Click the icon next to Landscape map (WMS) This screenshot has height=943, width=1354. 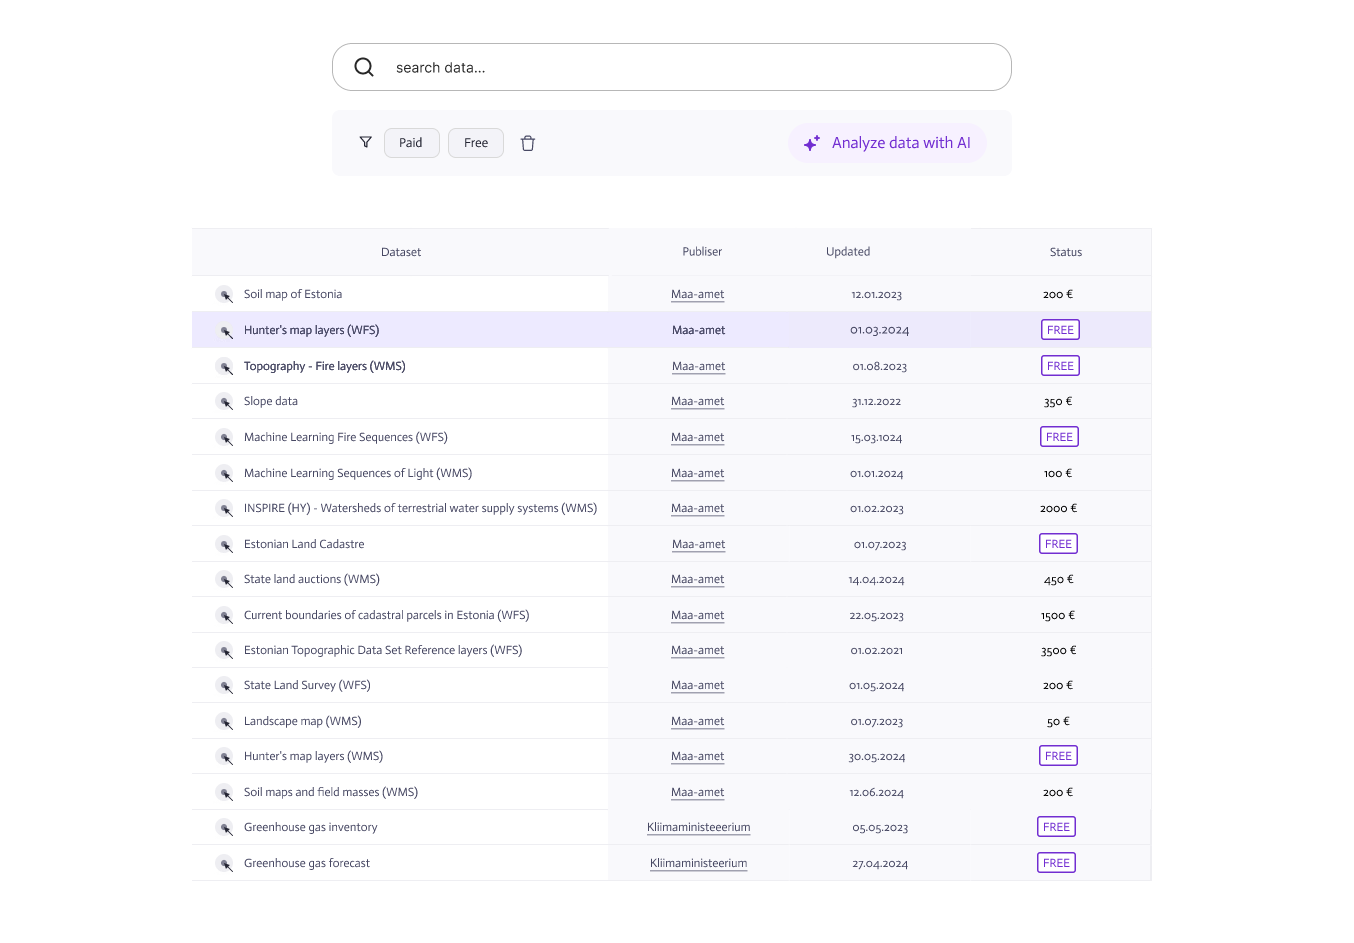[x=225, y=721]
